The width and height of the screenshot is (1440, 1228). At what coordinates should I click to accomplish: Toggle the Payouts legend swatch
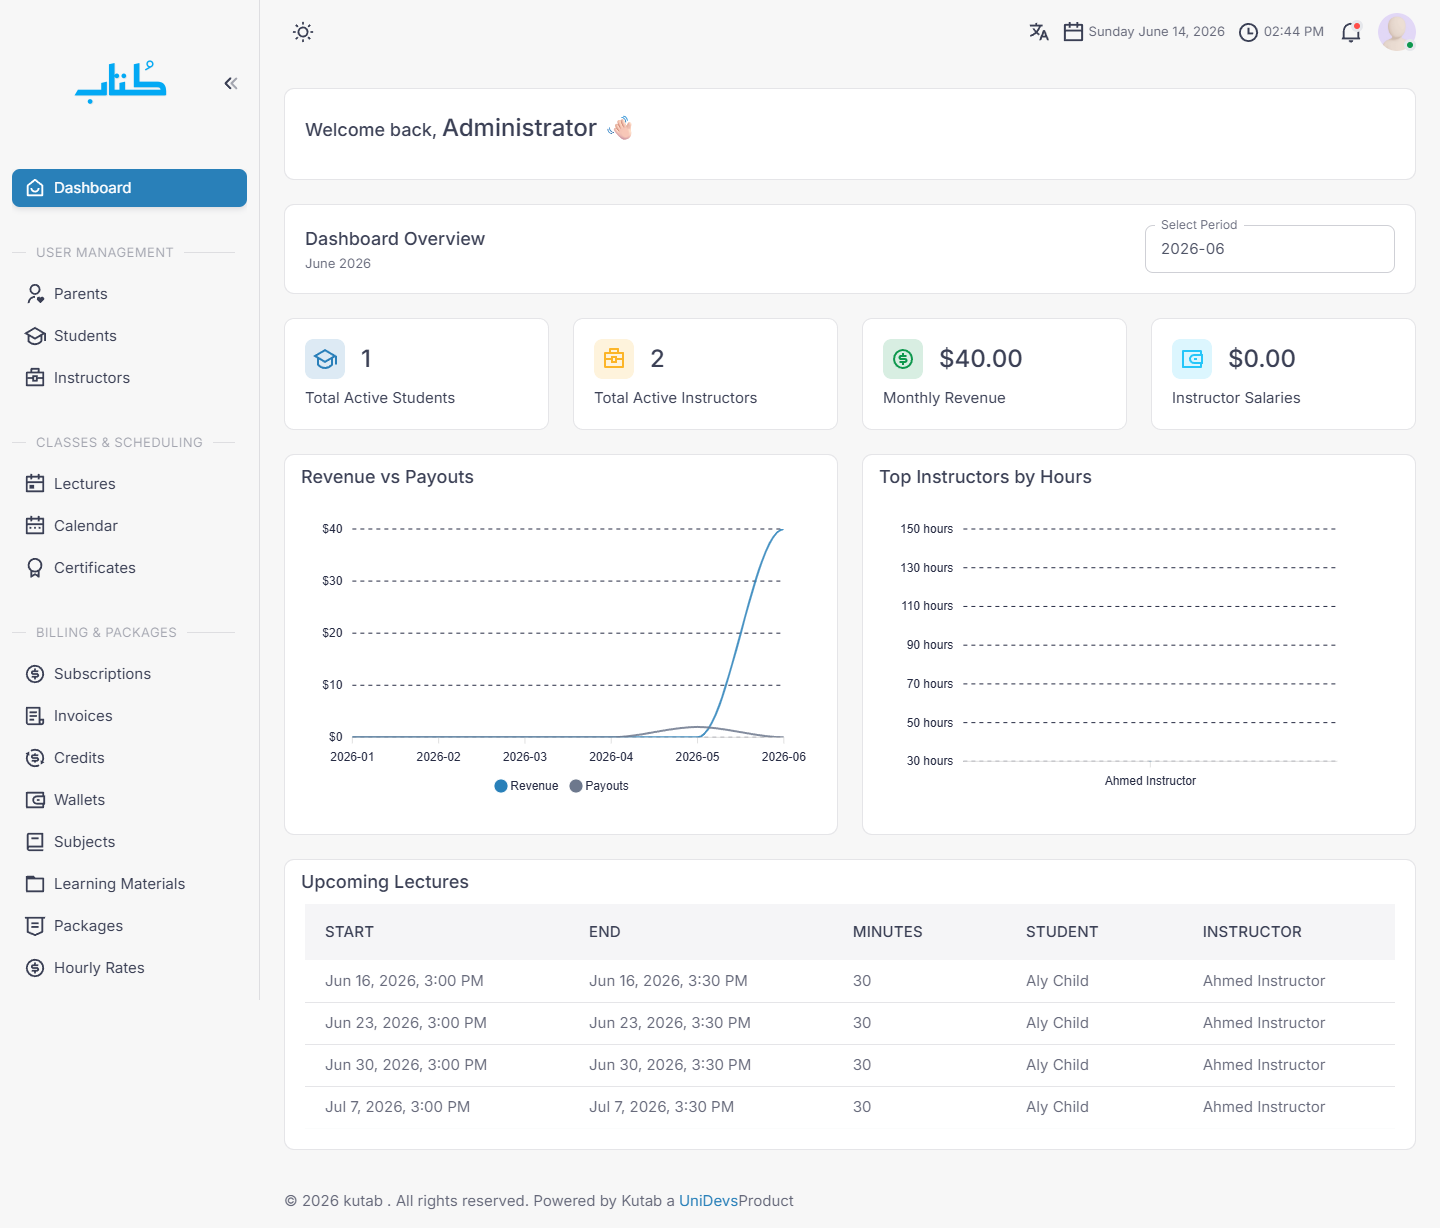pyautogui.click(x=576, y=786)
